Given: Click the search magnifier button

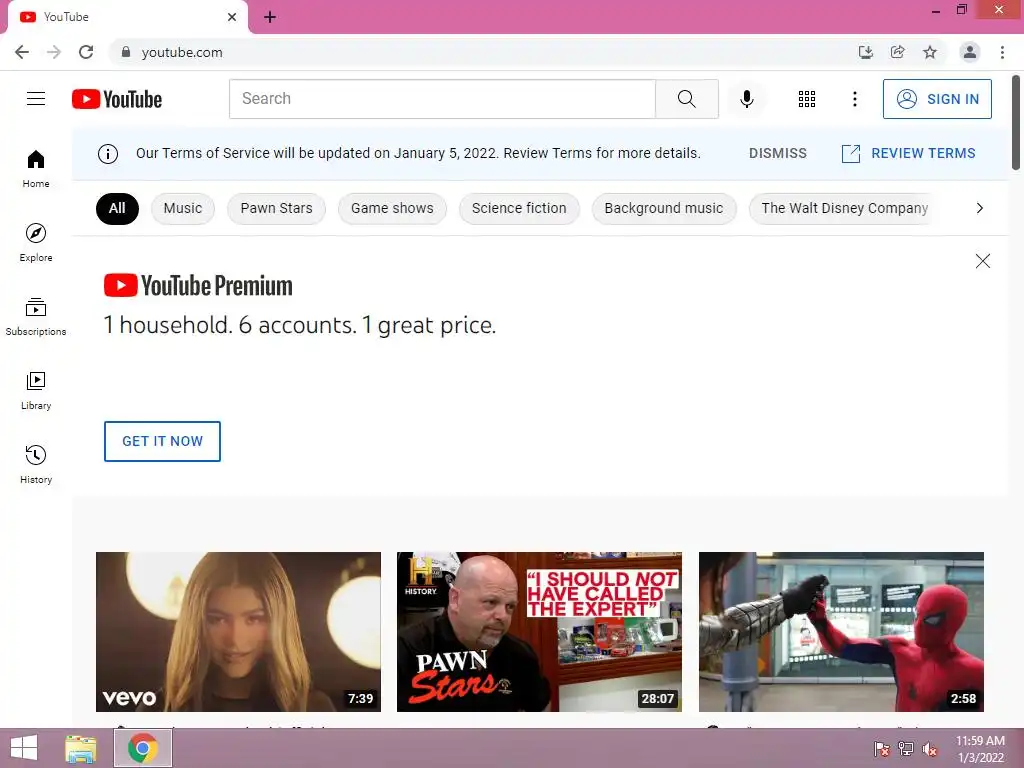Looking at the screenshot, I should point(686,99).
